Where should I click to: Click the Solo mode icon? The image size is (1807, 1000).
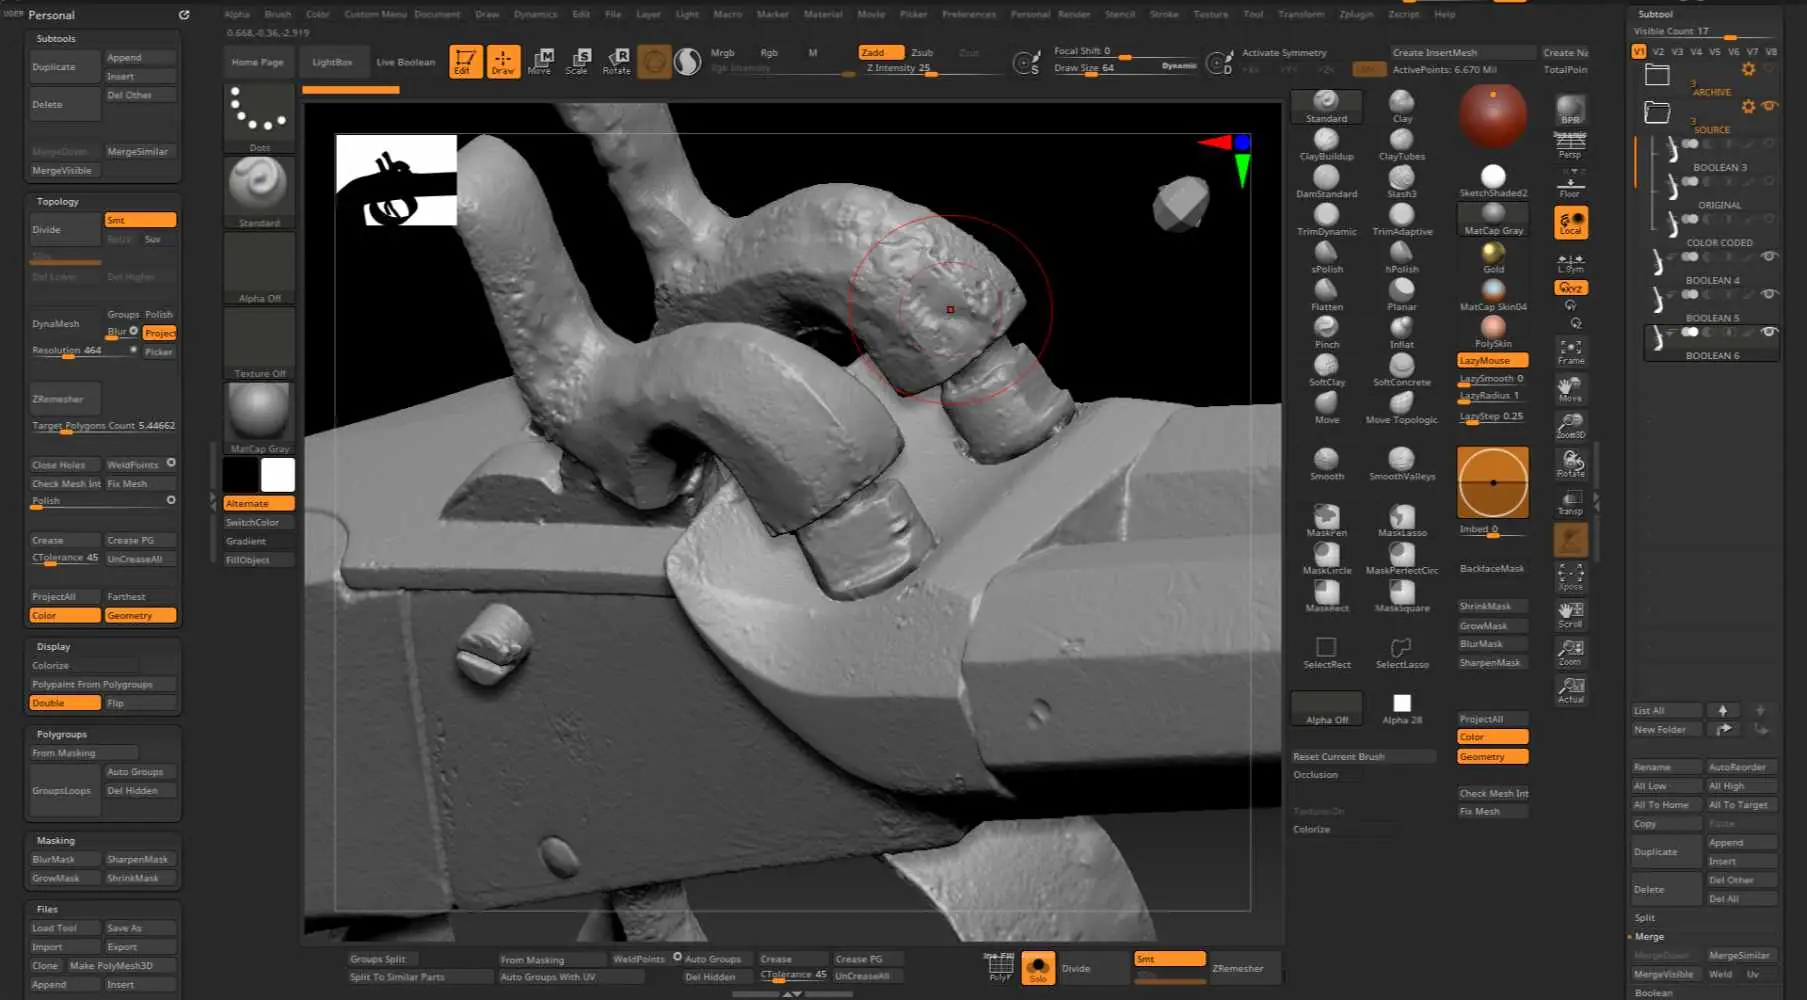point(1038,968)
